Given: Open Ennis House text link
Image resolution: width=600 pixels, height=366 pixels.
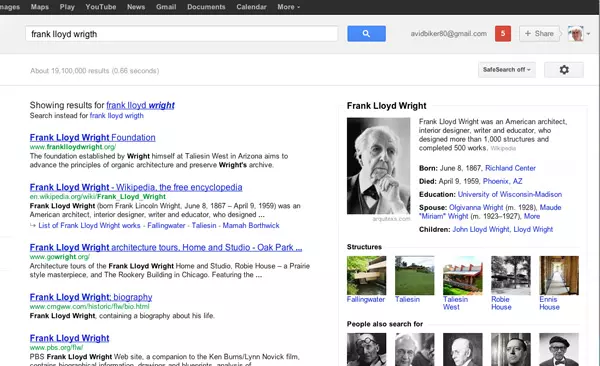Looking at the screenshot, I should pyautogui.click(x=549, y=303).
